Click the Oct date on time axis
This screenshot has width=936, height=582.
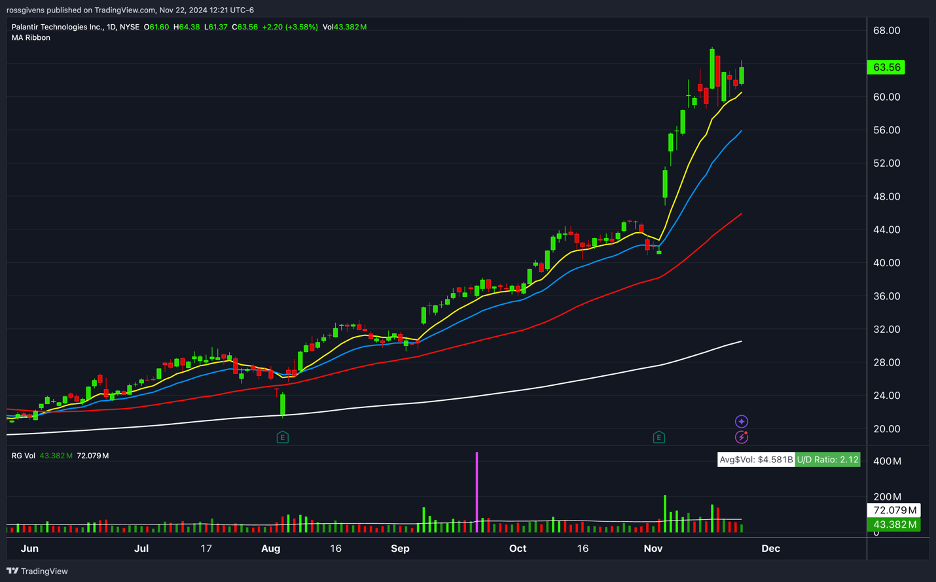point(518,549)
